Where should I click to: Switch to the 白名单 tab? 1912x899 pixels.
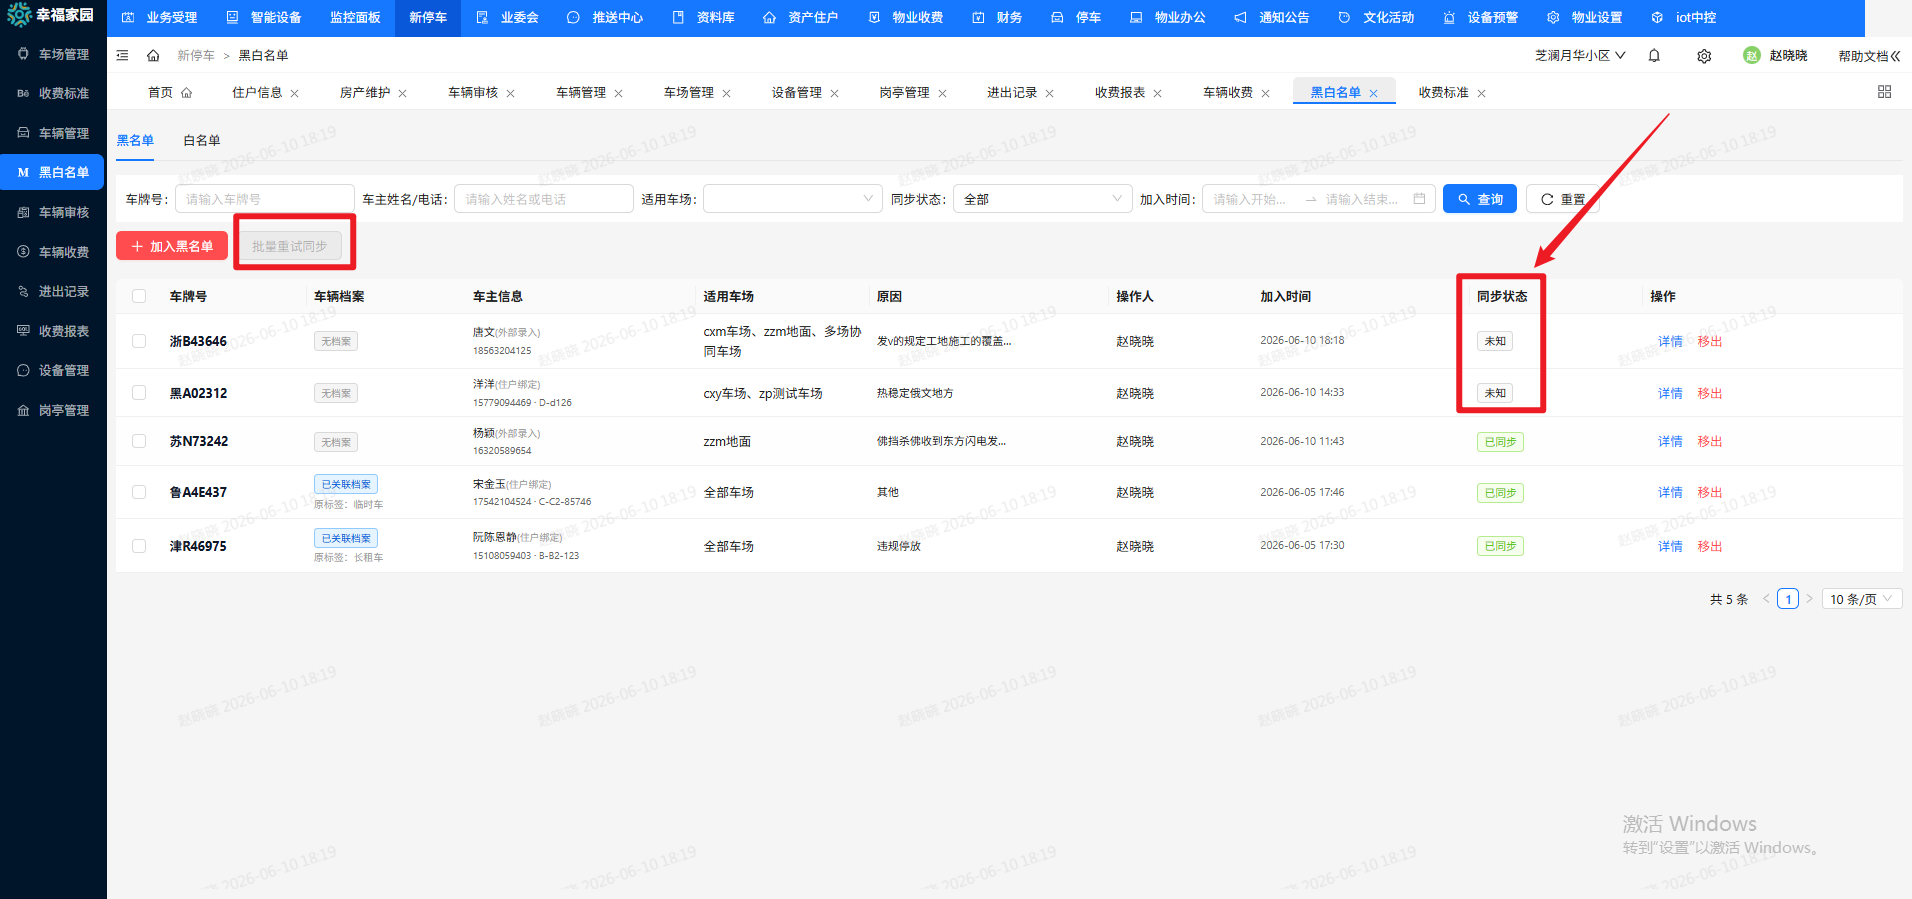coord(202,141)
